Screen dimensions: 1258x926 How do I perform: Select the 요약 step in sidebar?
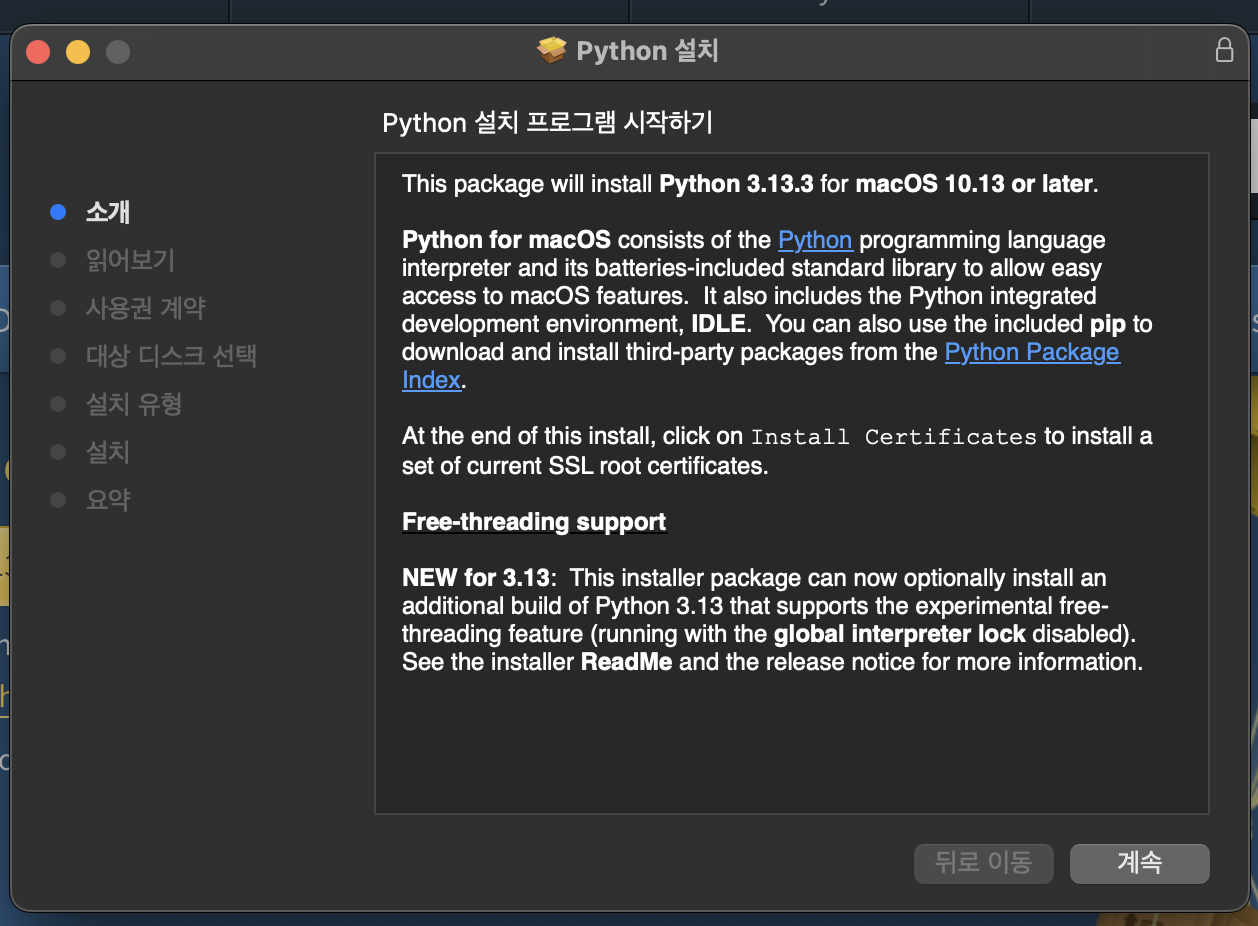pos(108,500)
